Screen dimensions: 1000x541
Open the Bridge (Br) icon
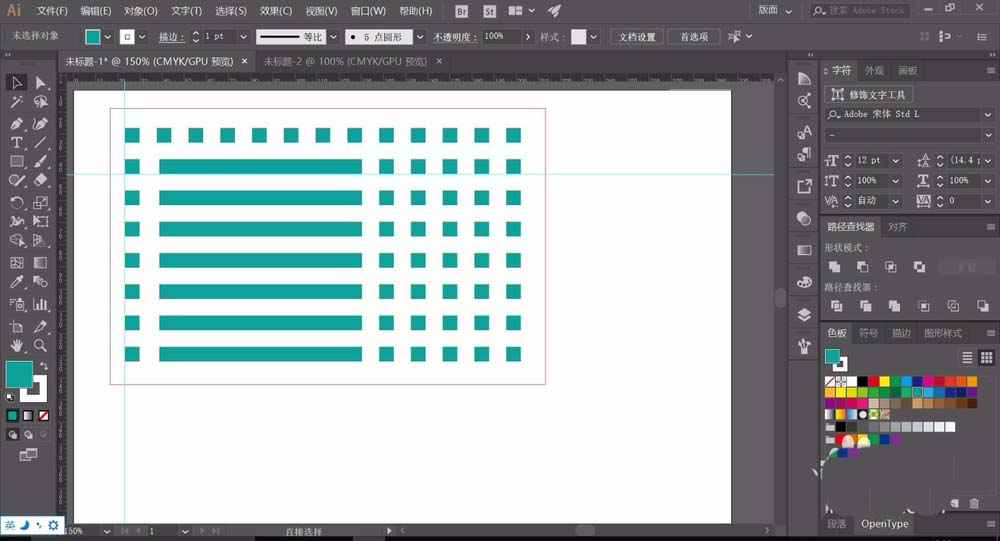pos(462,11)
